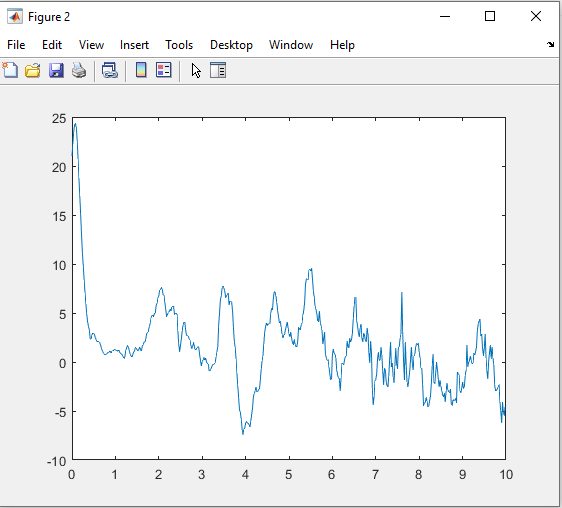This screenshot has width=562, height=508.
Task: Open the Insert menu
Action: (x=134, y=45)
